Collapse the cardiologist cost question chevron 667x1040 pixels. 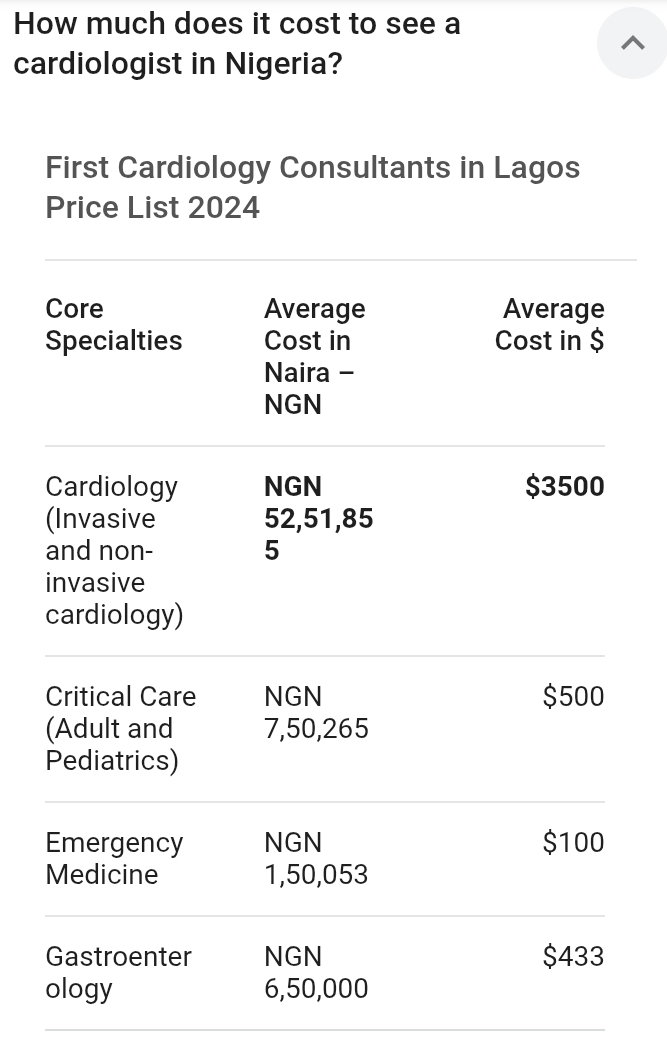(632, 43)
